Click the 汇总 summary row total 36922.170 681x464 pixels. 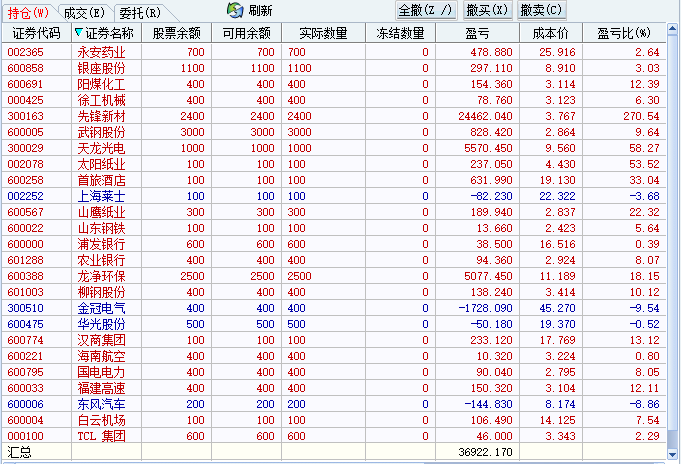pyautogui.click(x=489, y=453)
